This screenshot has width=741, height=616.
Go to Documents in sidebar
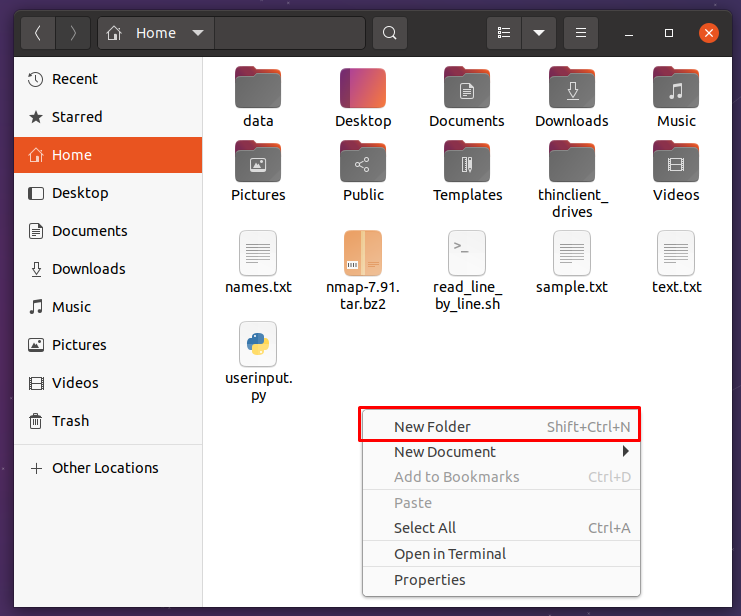point(108,231)
